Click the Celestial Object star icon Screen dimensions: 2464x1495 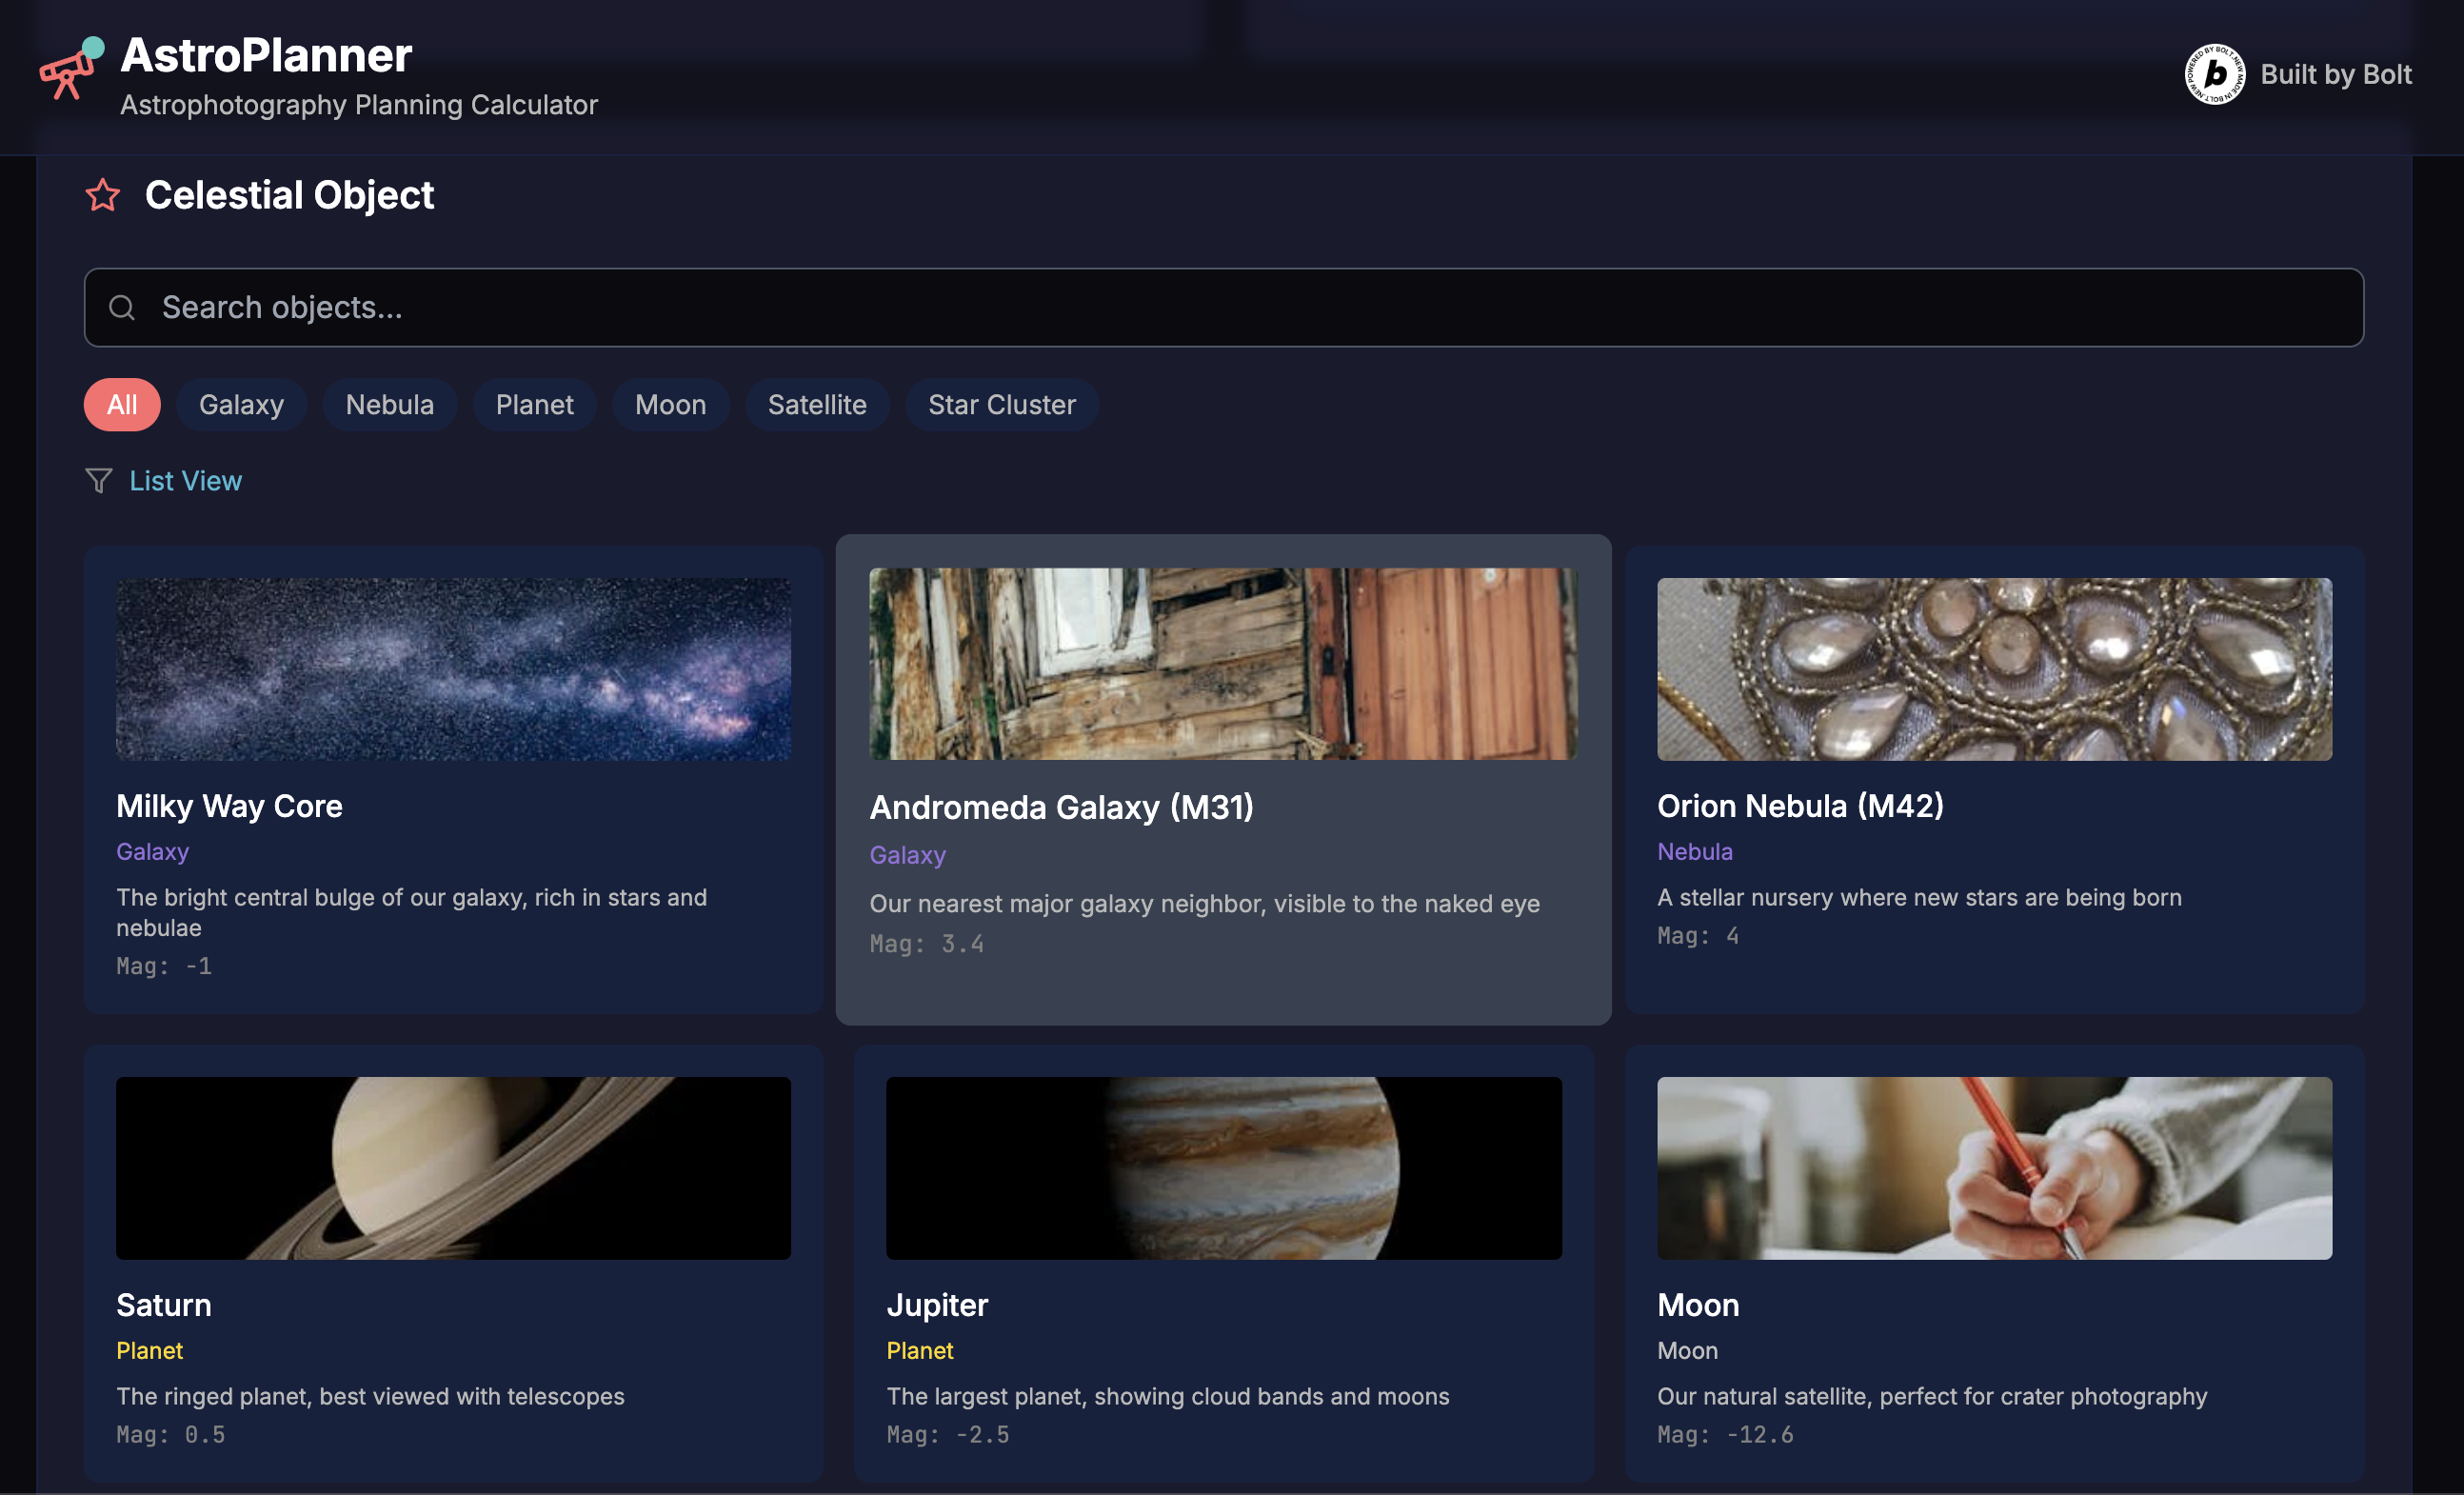pos(103,195)
